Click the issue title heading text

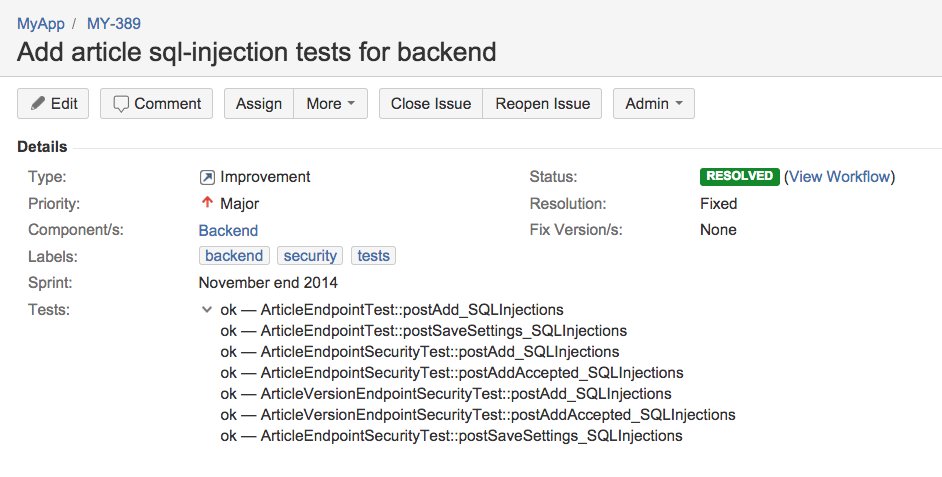256,51
